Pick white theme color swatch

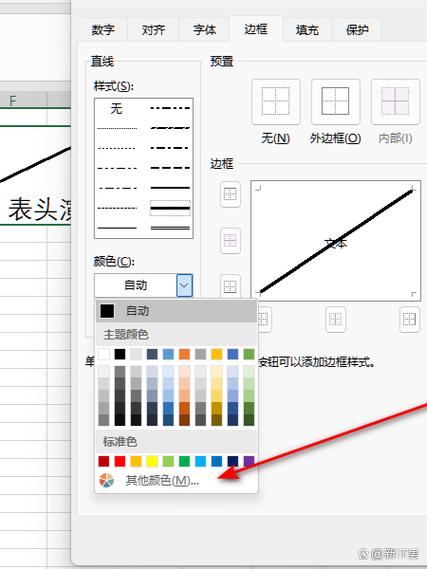click(x=104, y=354)
